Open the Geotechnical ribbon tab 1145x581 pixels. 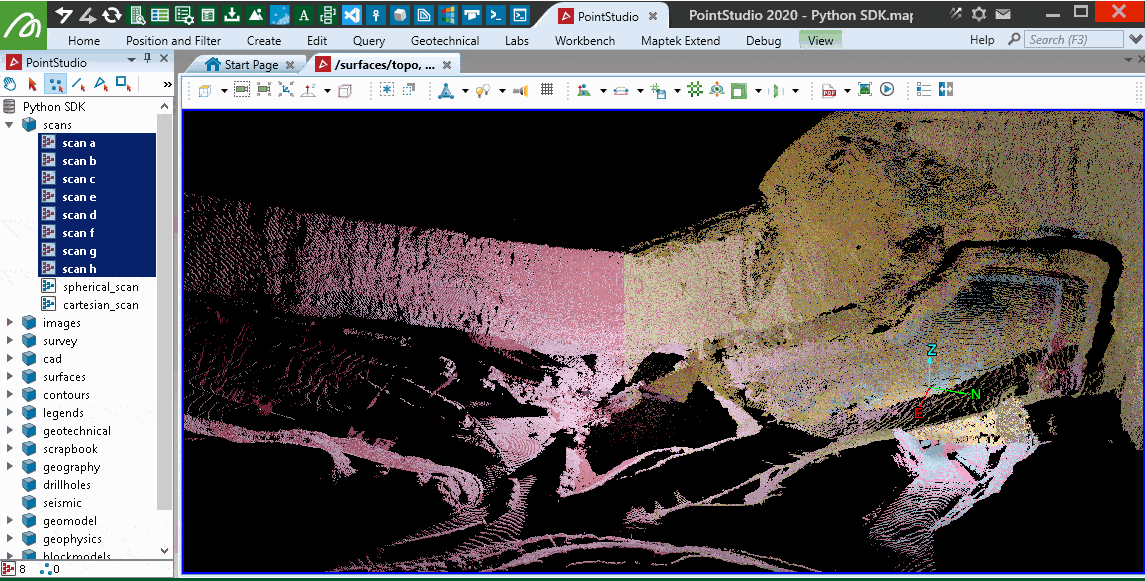pyautogui.click(x=445, y=40)
